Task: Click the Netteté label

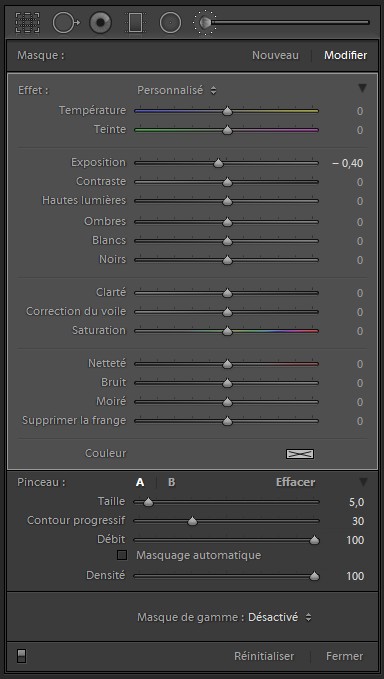Action: pos(107,364)
